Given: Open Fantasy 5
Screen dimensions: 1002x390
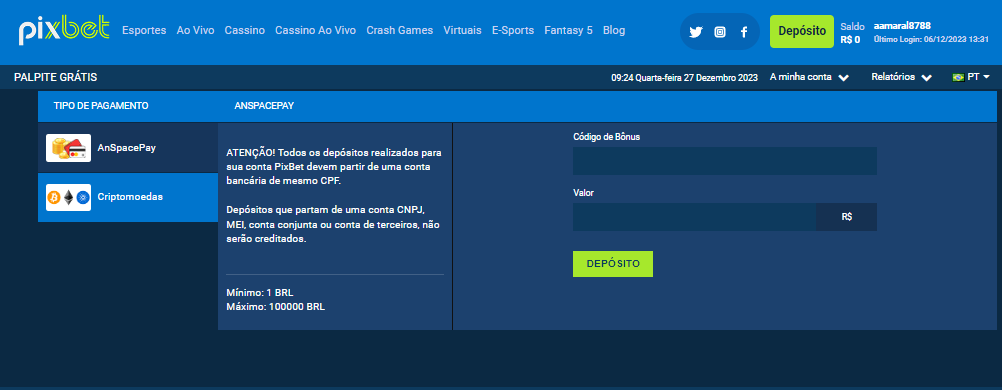Looking at the screenshot, I should coord(569,30).
